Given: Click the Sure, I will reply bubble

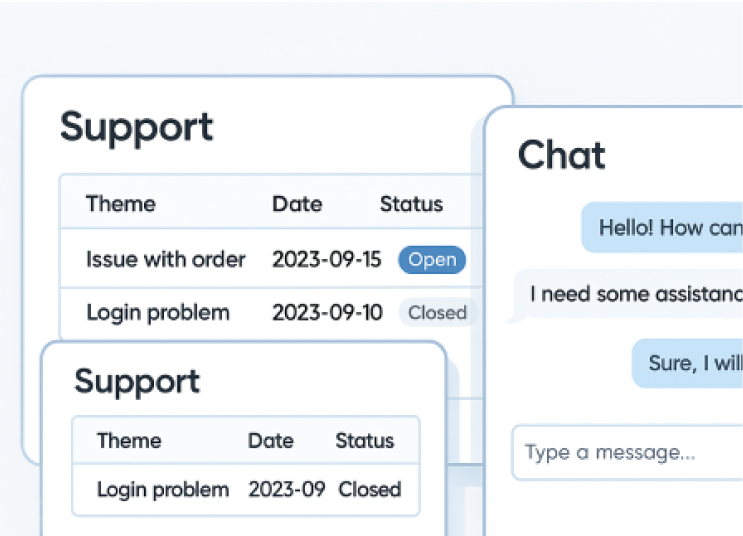Looking at the screenshot, I should click(692, 363).
